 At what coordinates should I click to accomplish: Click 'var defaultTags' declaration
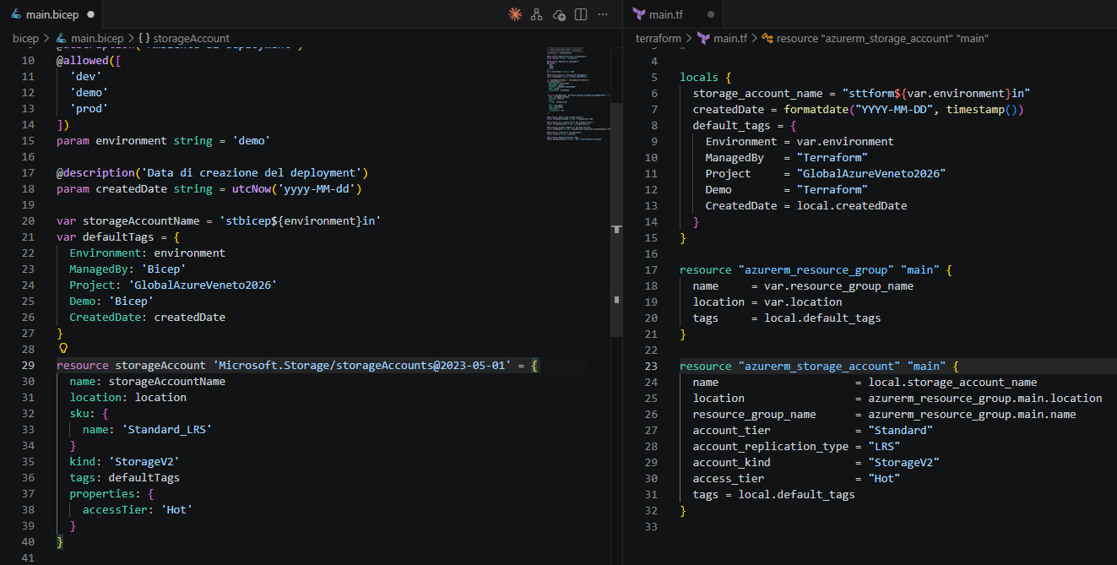click(118, 237)
